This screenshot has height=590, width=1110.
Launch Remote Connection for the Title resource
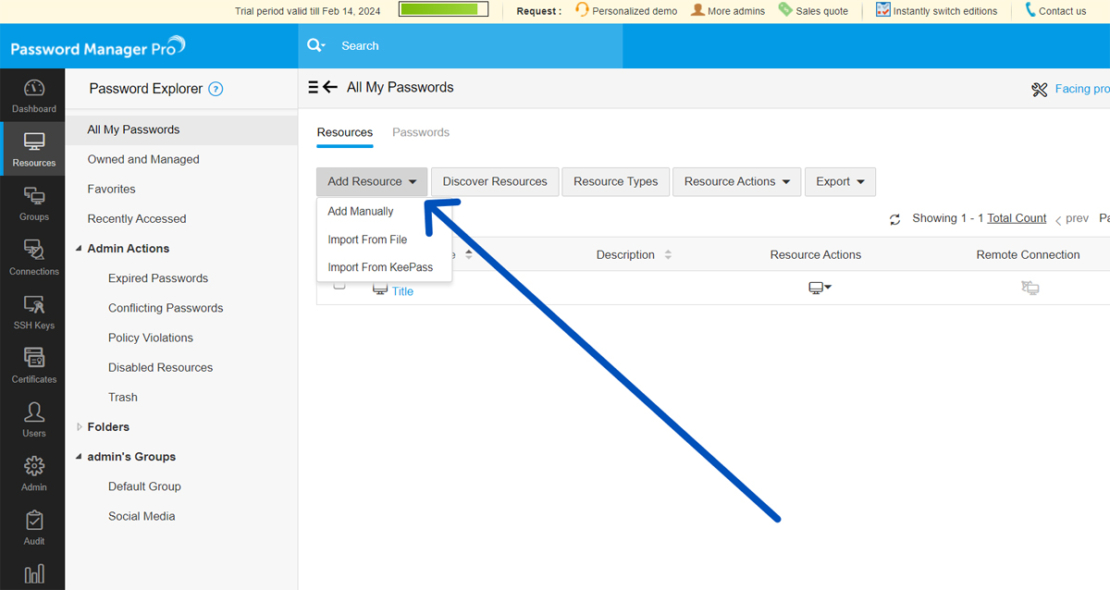coord(1029,285)
